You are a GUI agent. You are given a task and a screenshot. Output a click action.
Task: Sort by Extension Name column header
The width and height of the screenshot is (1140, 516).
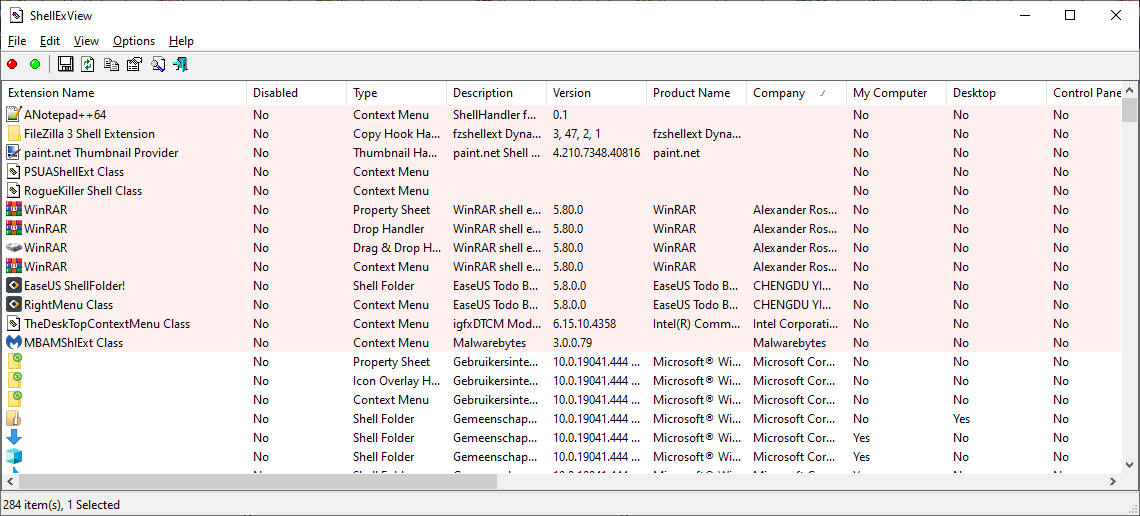125,93
